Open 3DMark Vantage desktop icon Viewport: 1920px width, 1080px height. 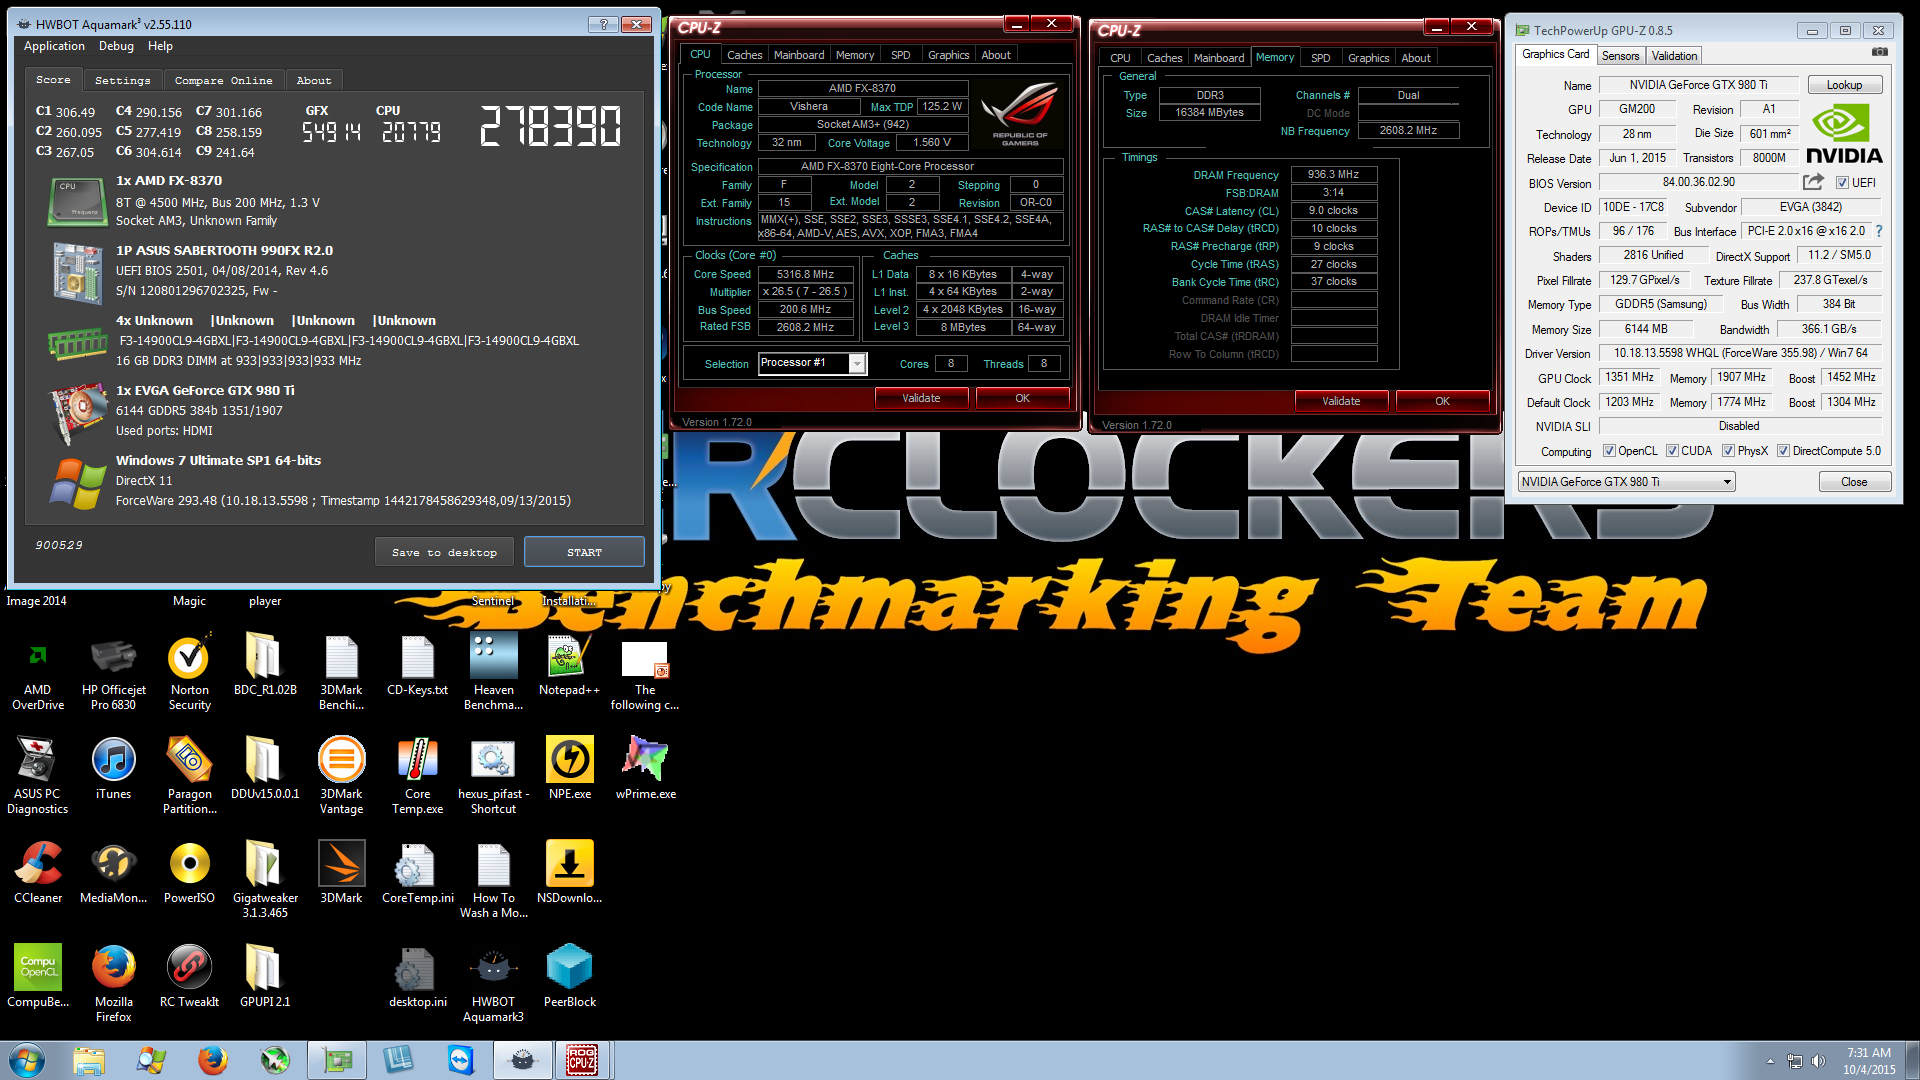coord(342,775)
